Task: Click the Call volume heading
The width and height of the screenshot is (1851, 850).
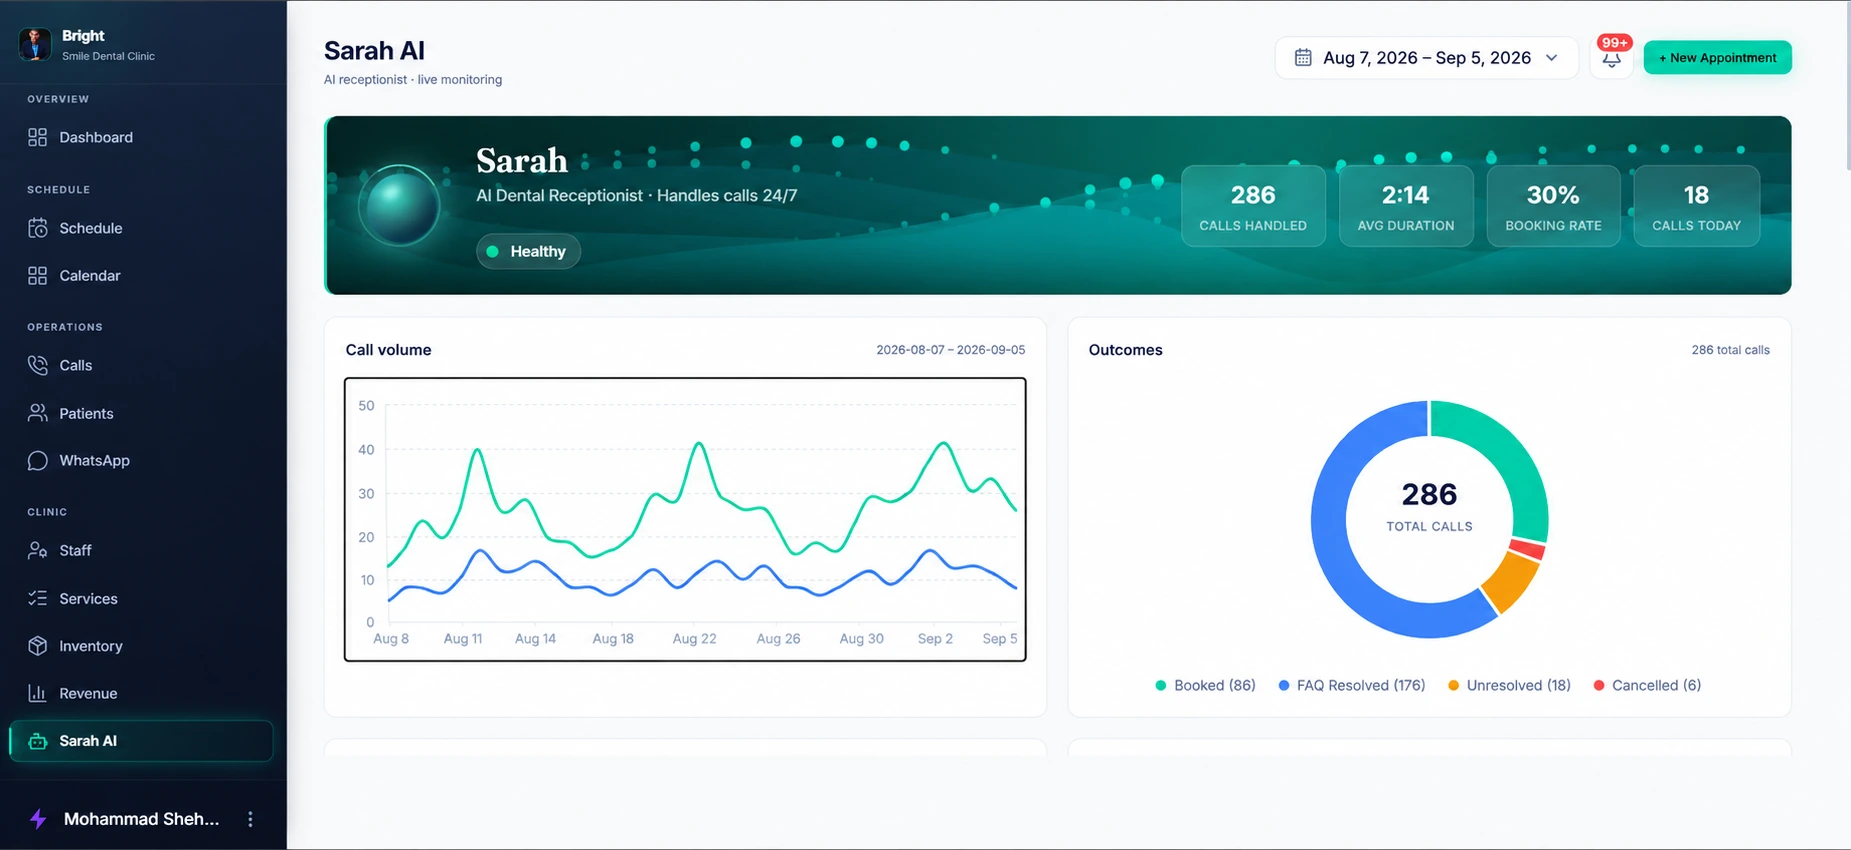Action: pos(388,350)
